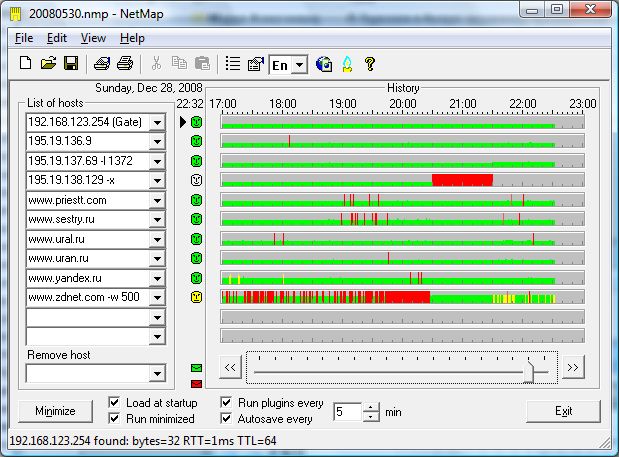The height and width of the screenshot is (457, 619).
Task: Expand the 195.19.137.69 -l 1372 host dropdown
Action: click(157, 161)
